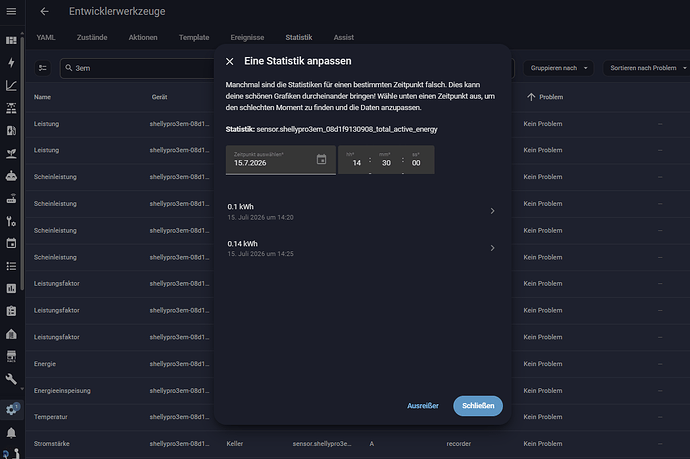This screenshot has width=690, height=459.
Task: Open the calendar sidebar icon
Action: (x=11, y=243)
